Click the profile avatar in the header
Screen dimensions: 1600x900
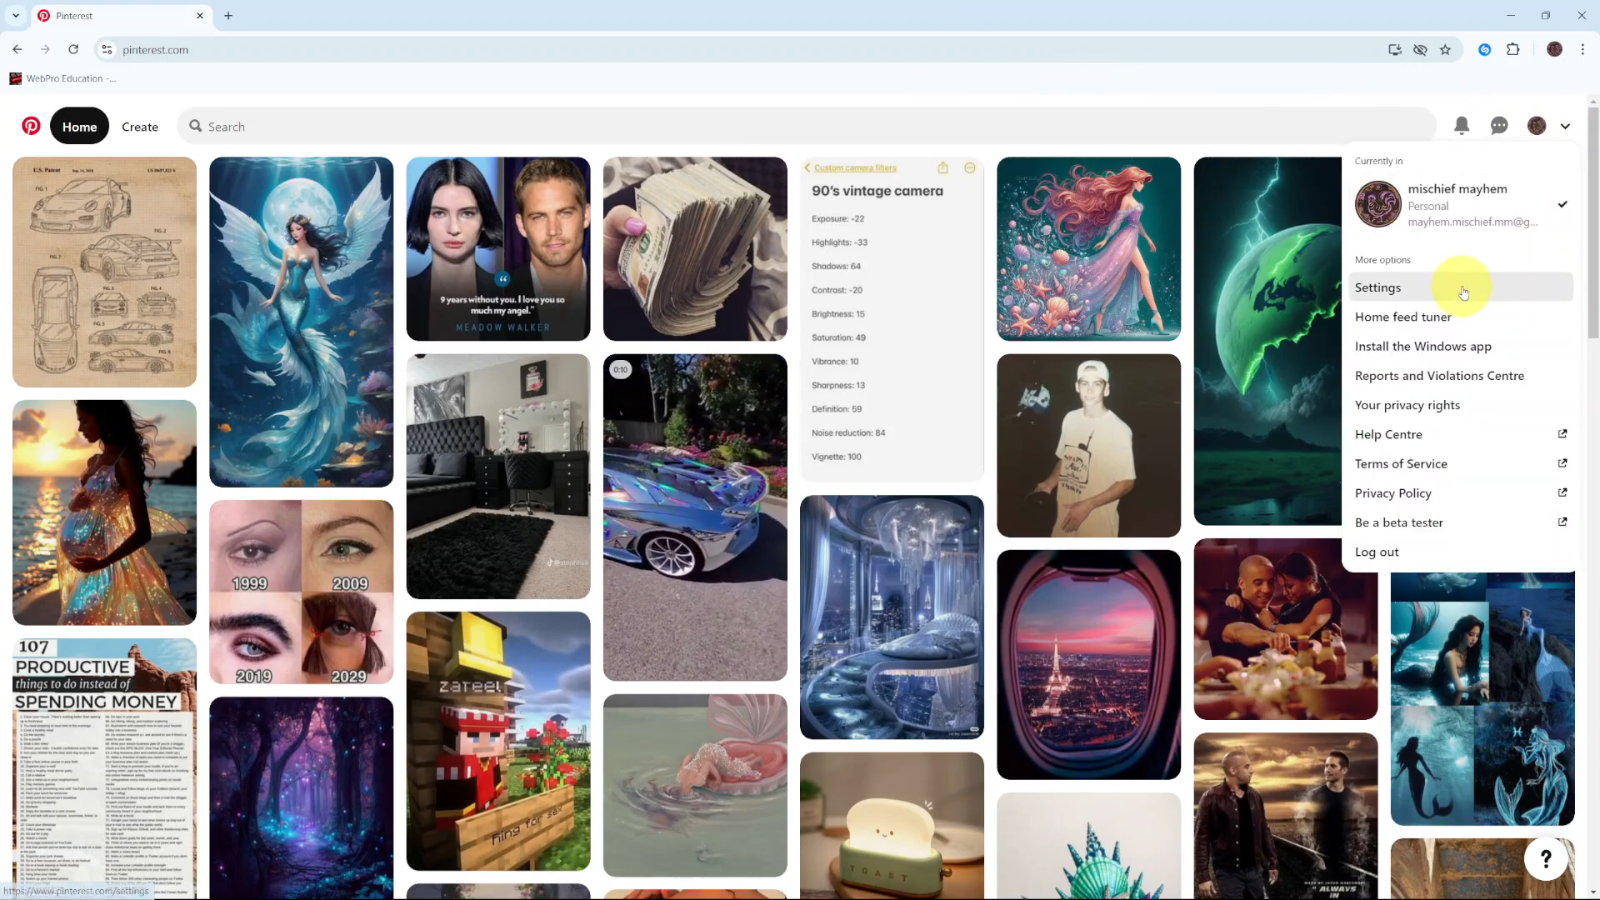click(1537, 126)
